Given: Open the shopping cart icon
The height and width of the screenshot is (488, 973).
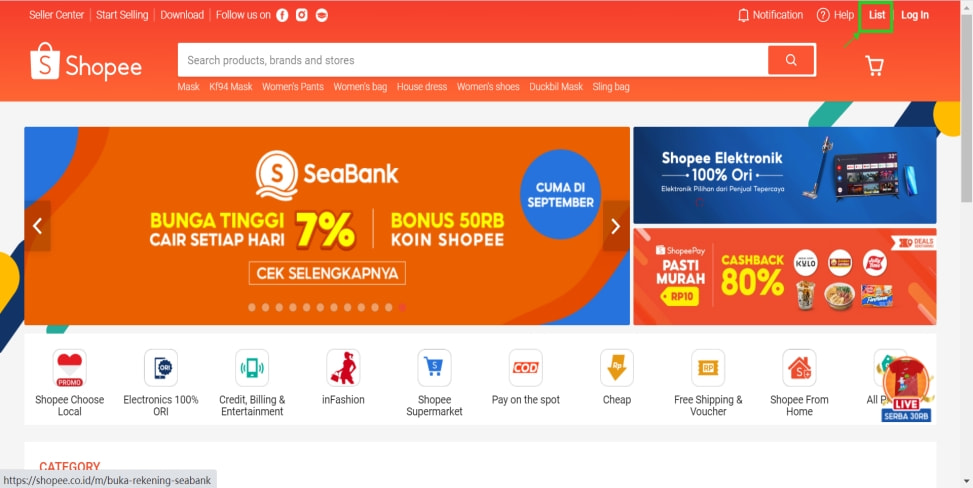Looking at the screenshot, I should point(874,66).
